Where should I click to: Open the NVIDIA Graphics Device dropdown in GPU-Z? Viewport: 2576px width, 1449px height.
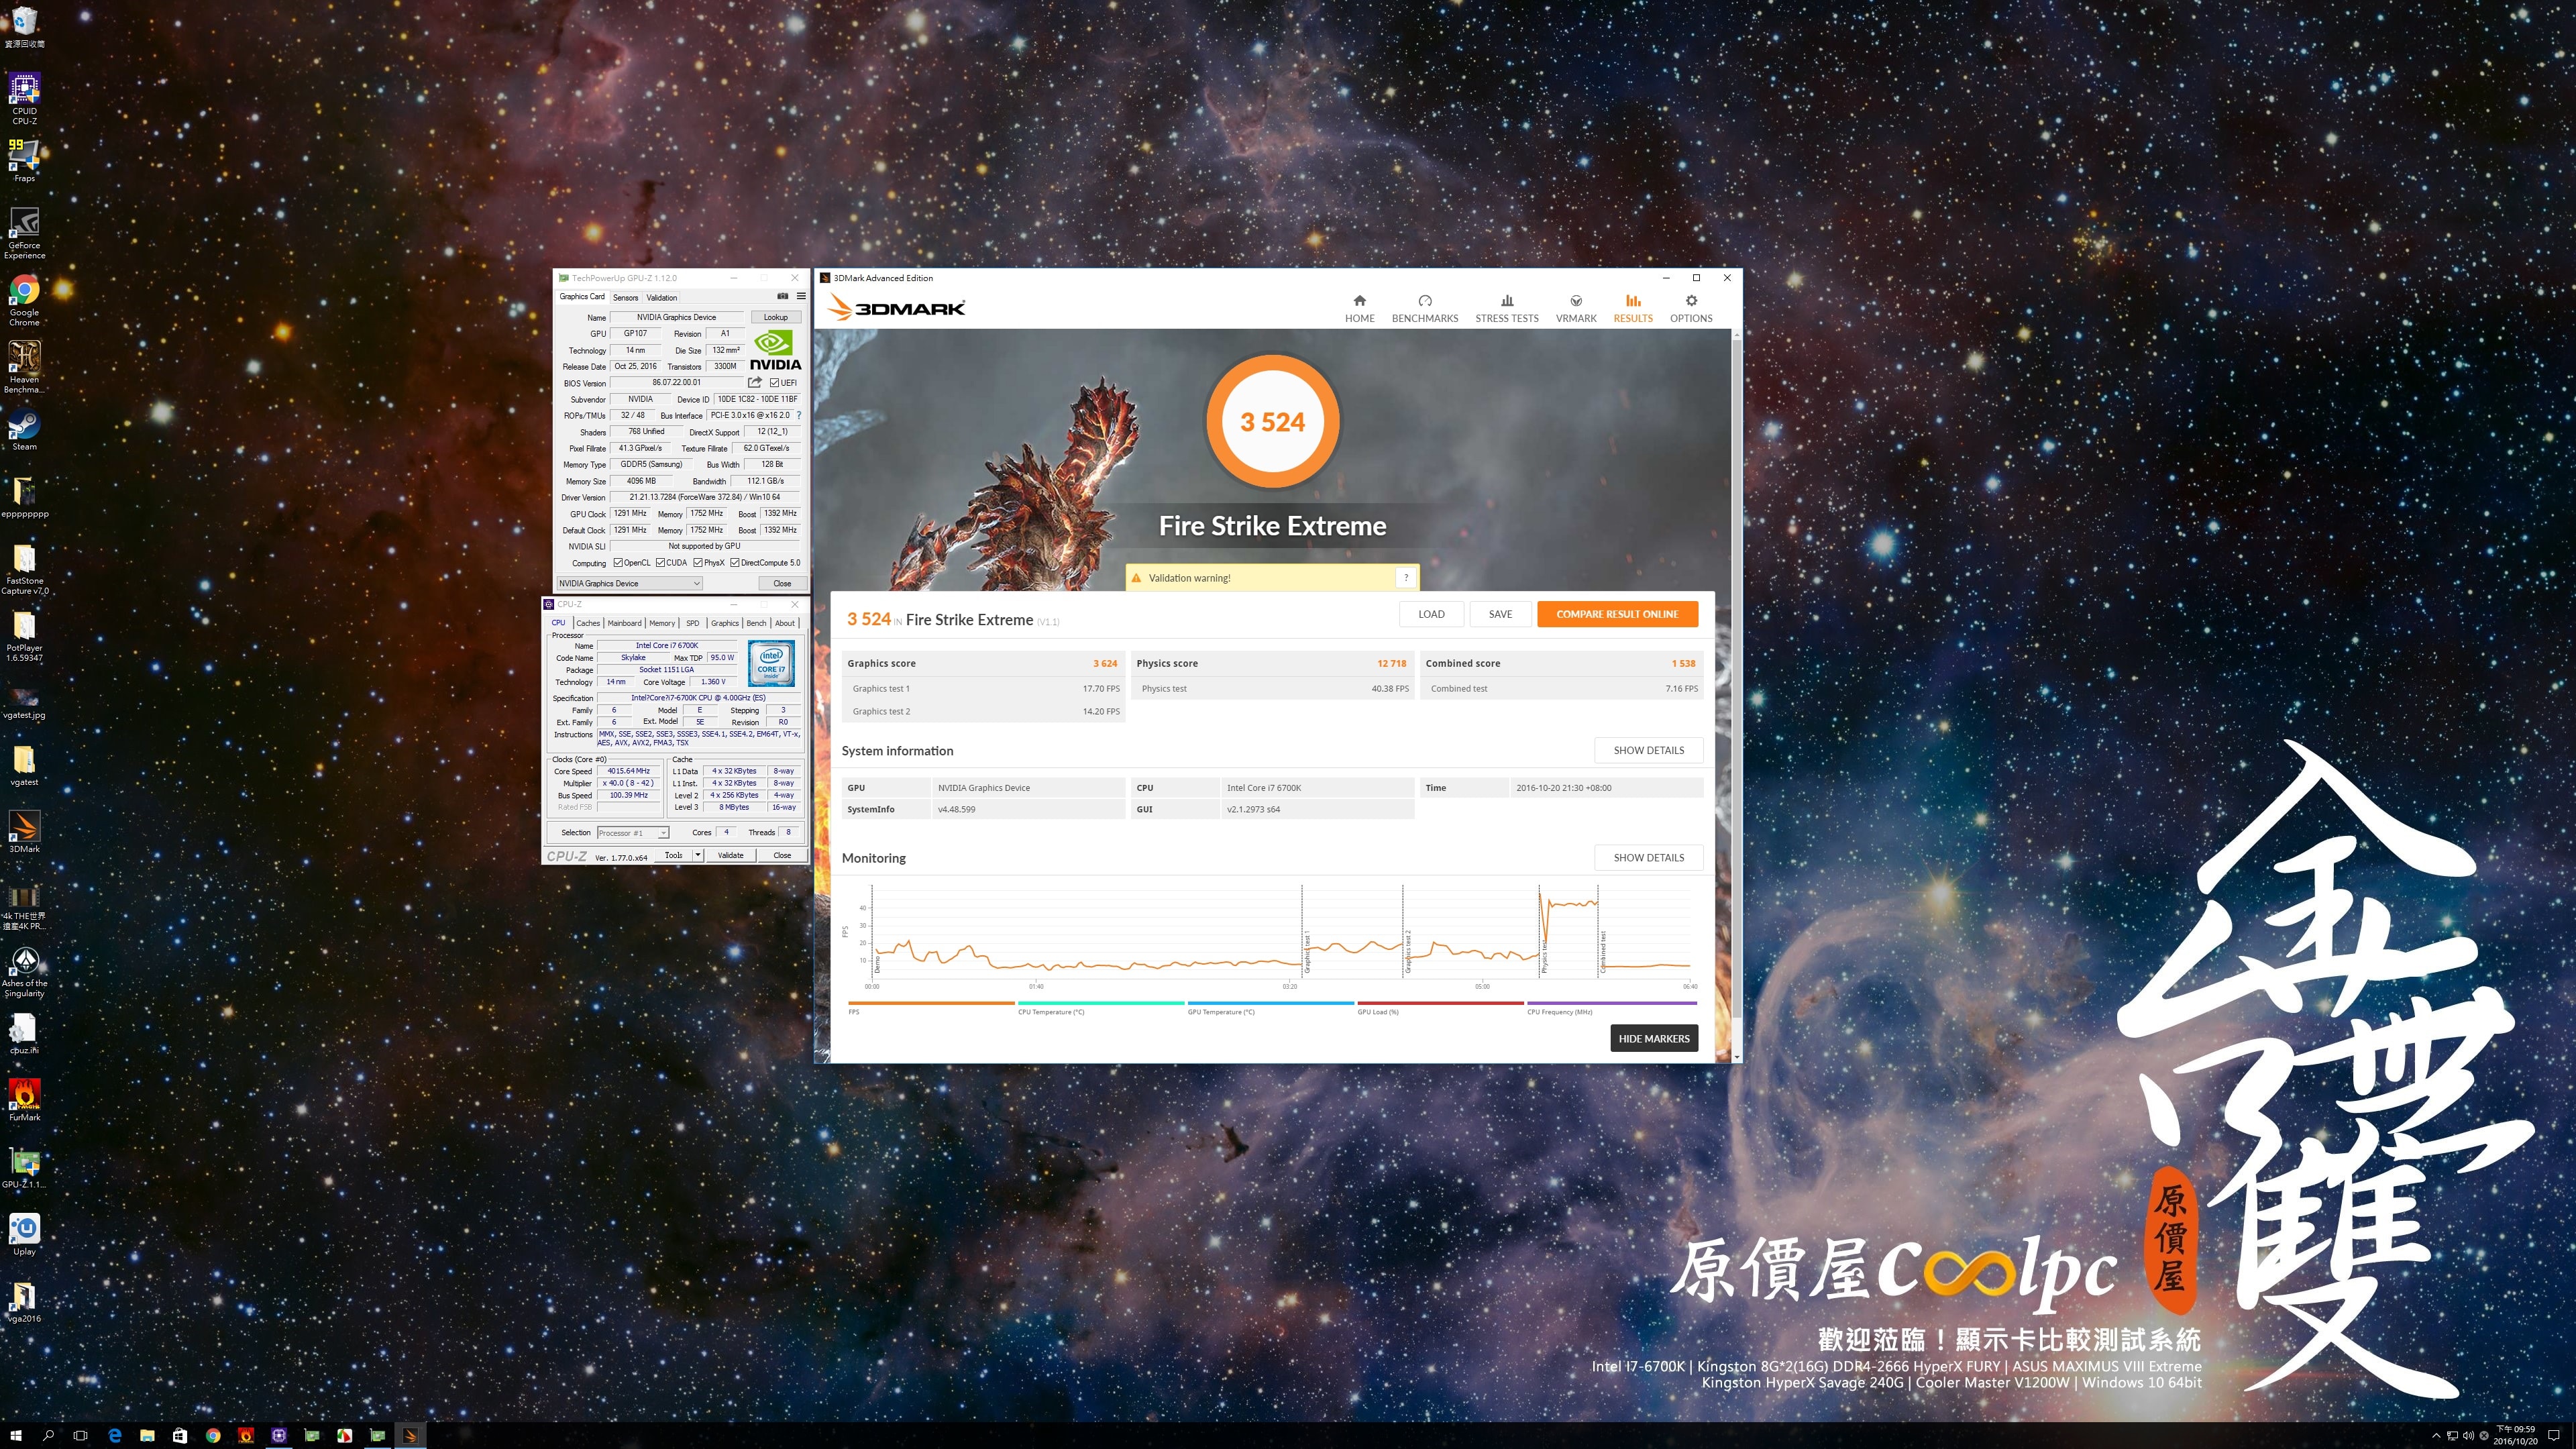pyautogui.click(x=629, y=583)
